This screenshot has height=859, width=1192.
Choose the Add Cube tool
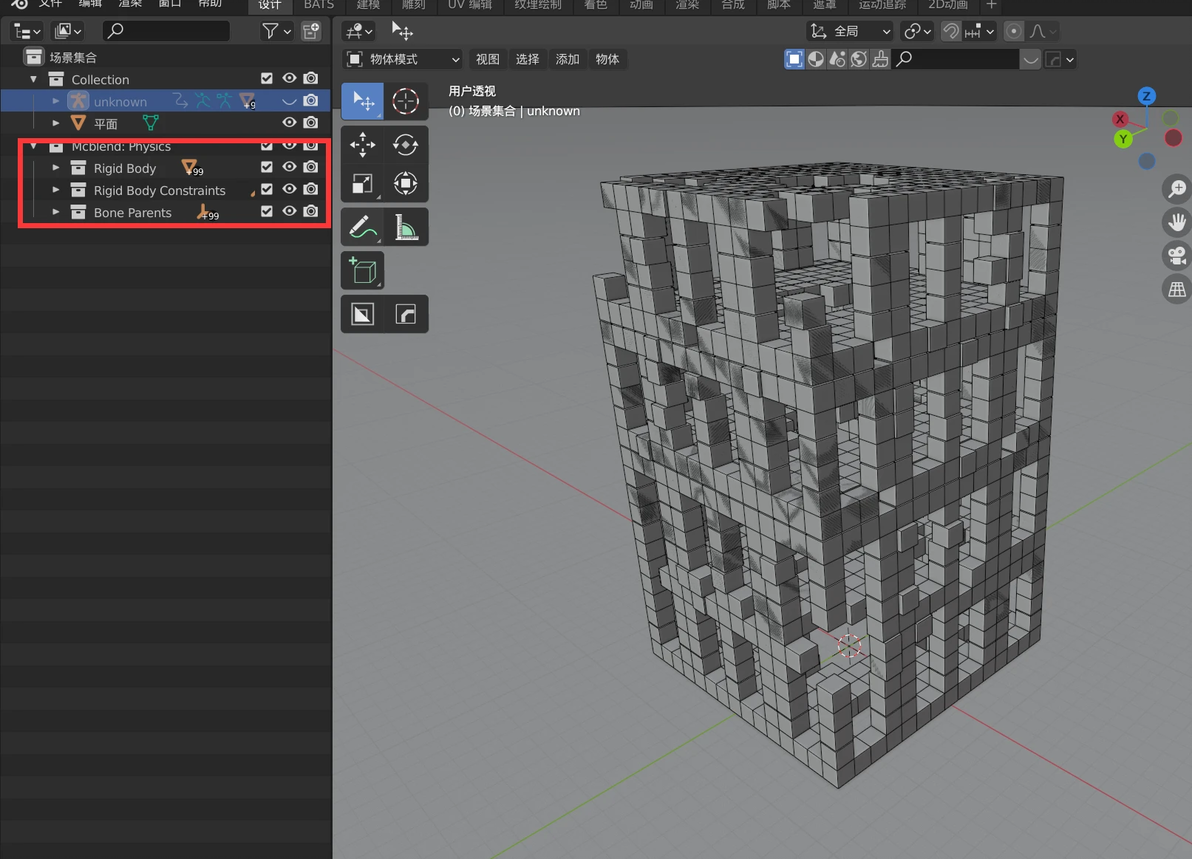click(x=362, y=271)
